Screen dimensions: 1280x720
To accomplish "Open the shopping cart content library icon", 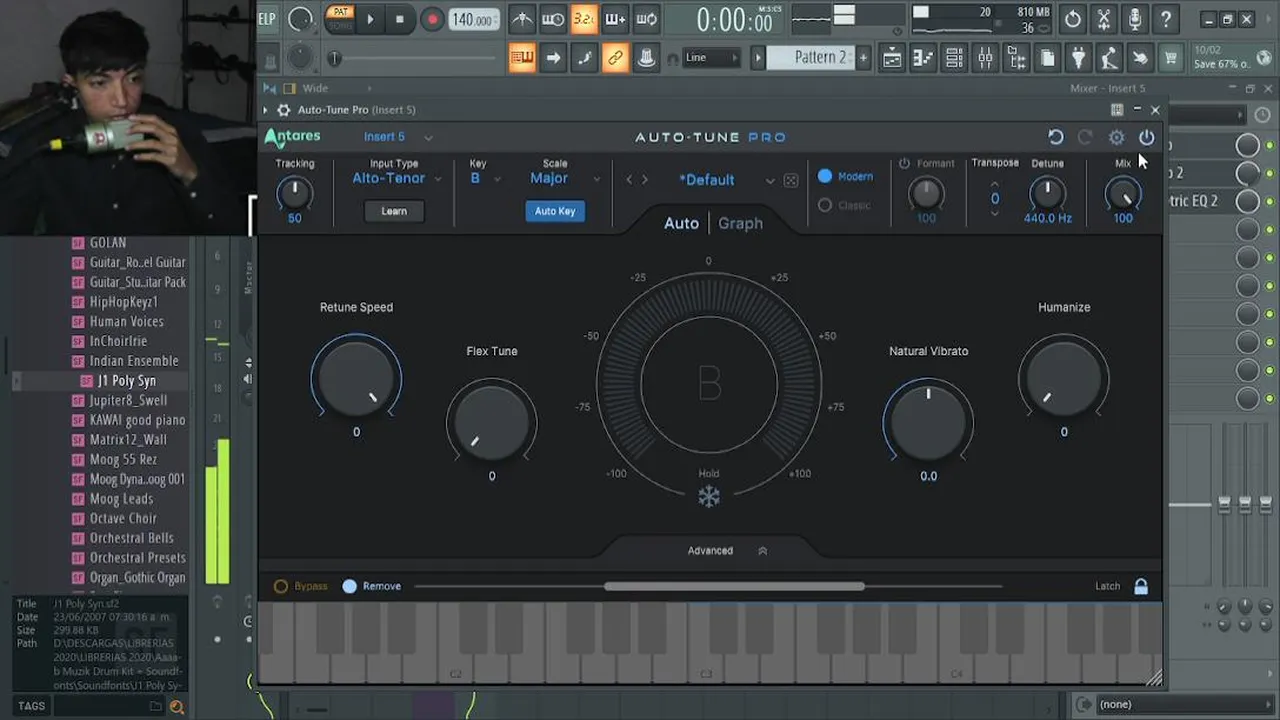I will [x=1171, y=58].
